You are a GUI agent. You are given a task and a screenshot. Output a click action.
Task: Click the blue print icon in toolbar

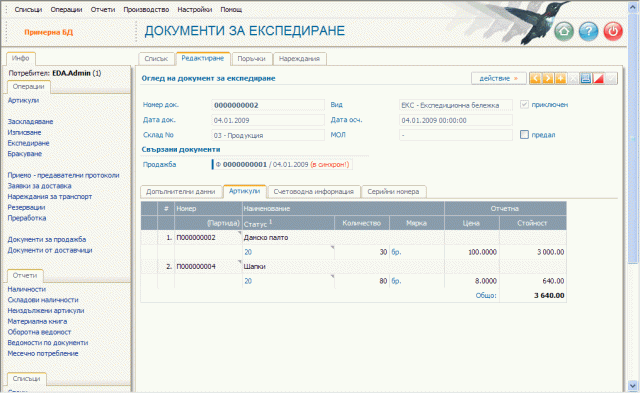point(586,78)
